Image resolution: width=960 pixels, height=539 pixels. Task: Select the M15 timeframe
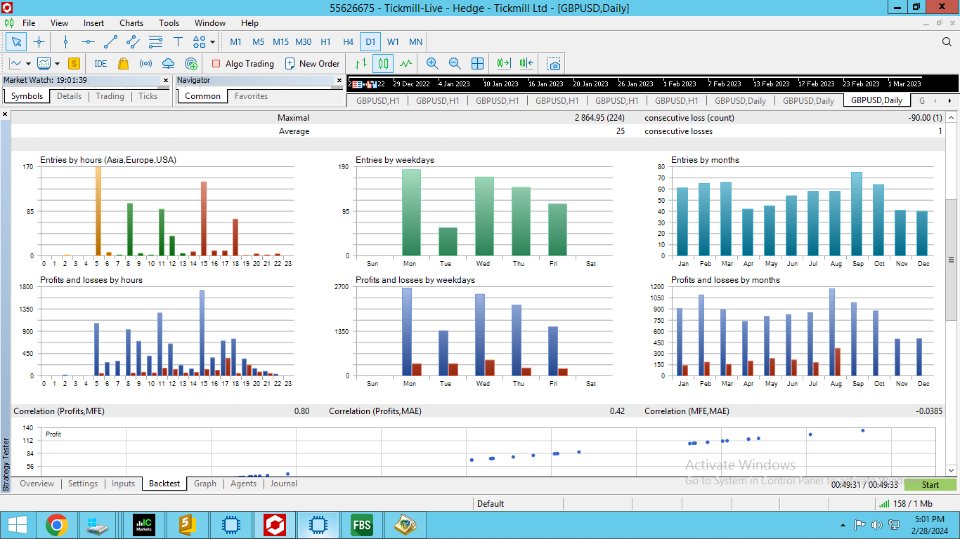[280, 42]
